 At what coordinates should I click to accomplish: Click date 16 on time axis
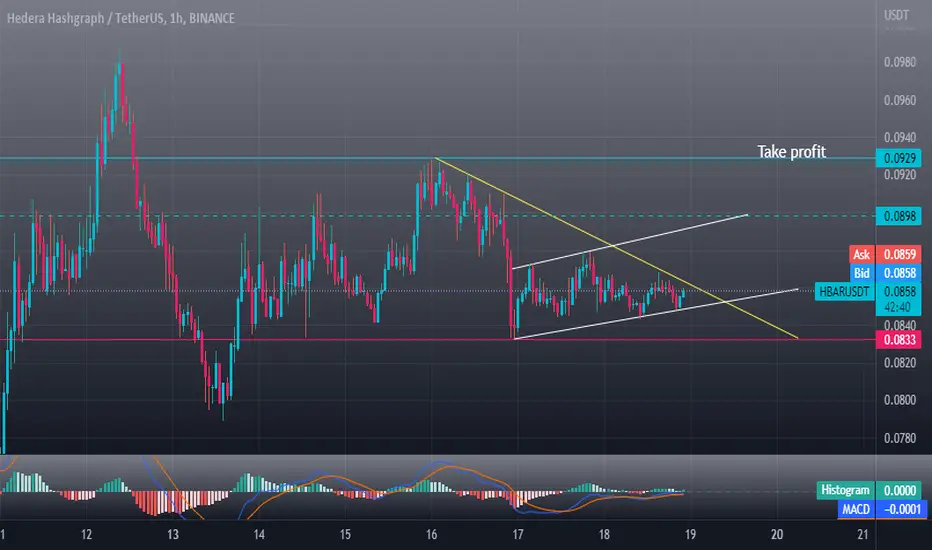pyautogui.click(x=432, y=534)
